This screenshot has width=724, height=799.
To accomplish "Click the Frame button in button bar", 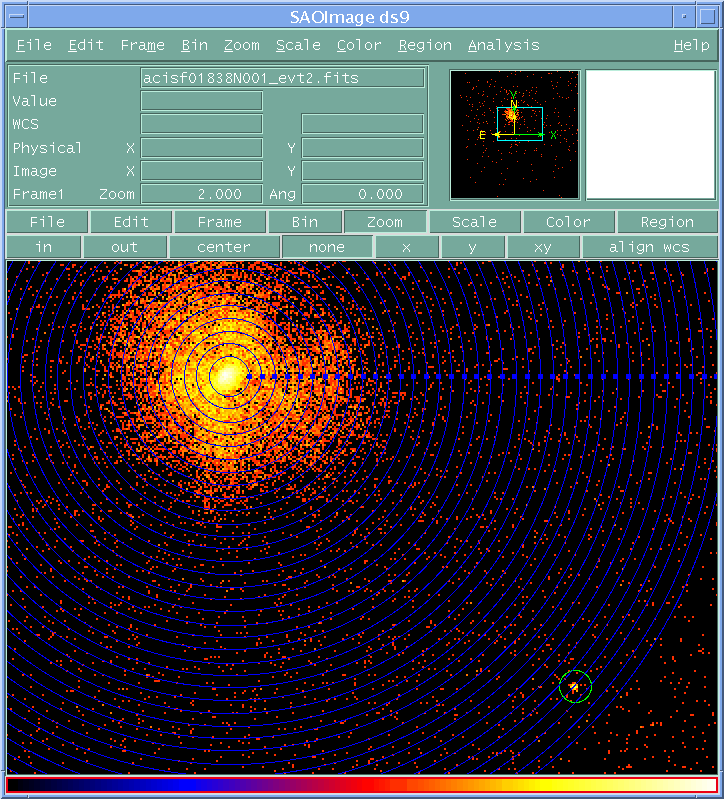I will 220,222.
